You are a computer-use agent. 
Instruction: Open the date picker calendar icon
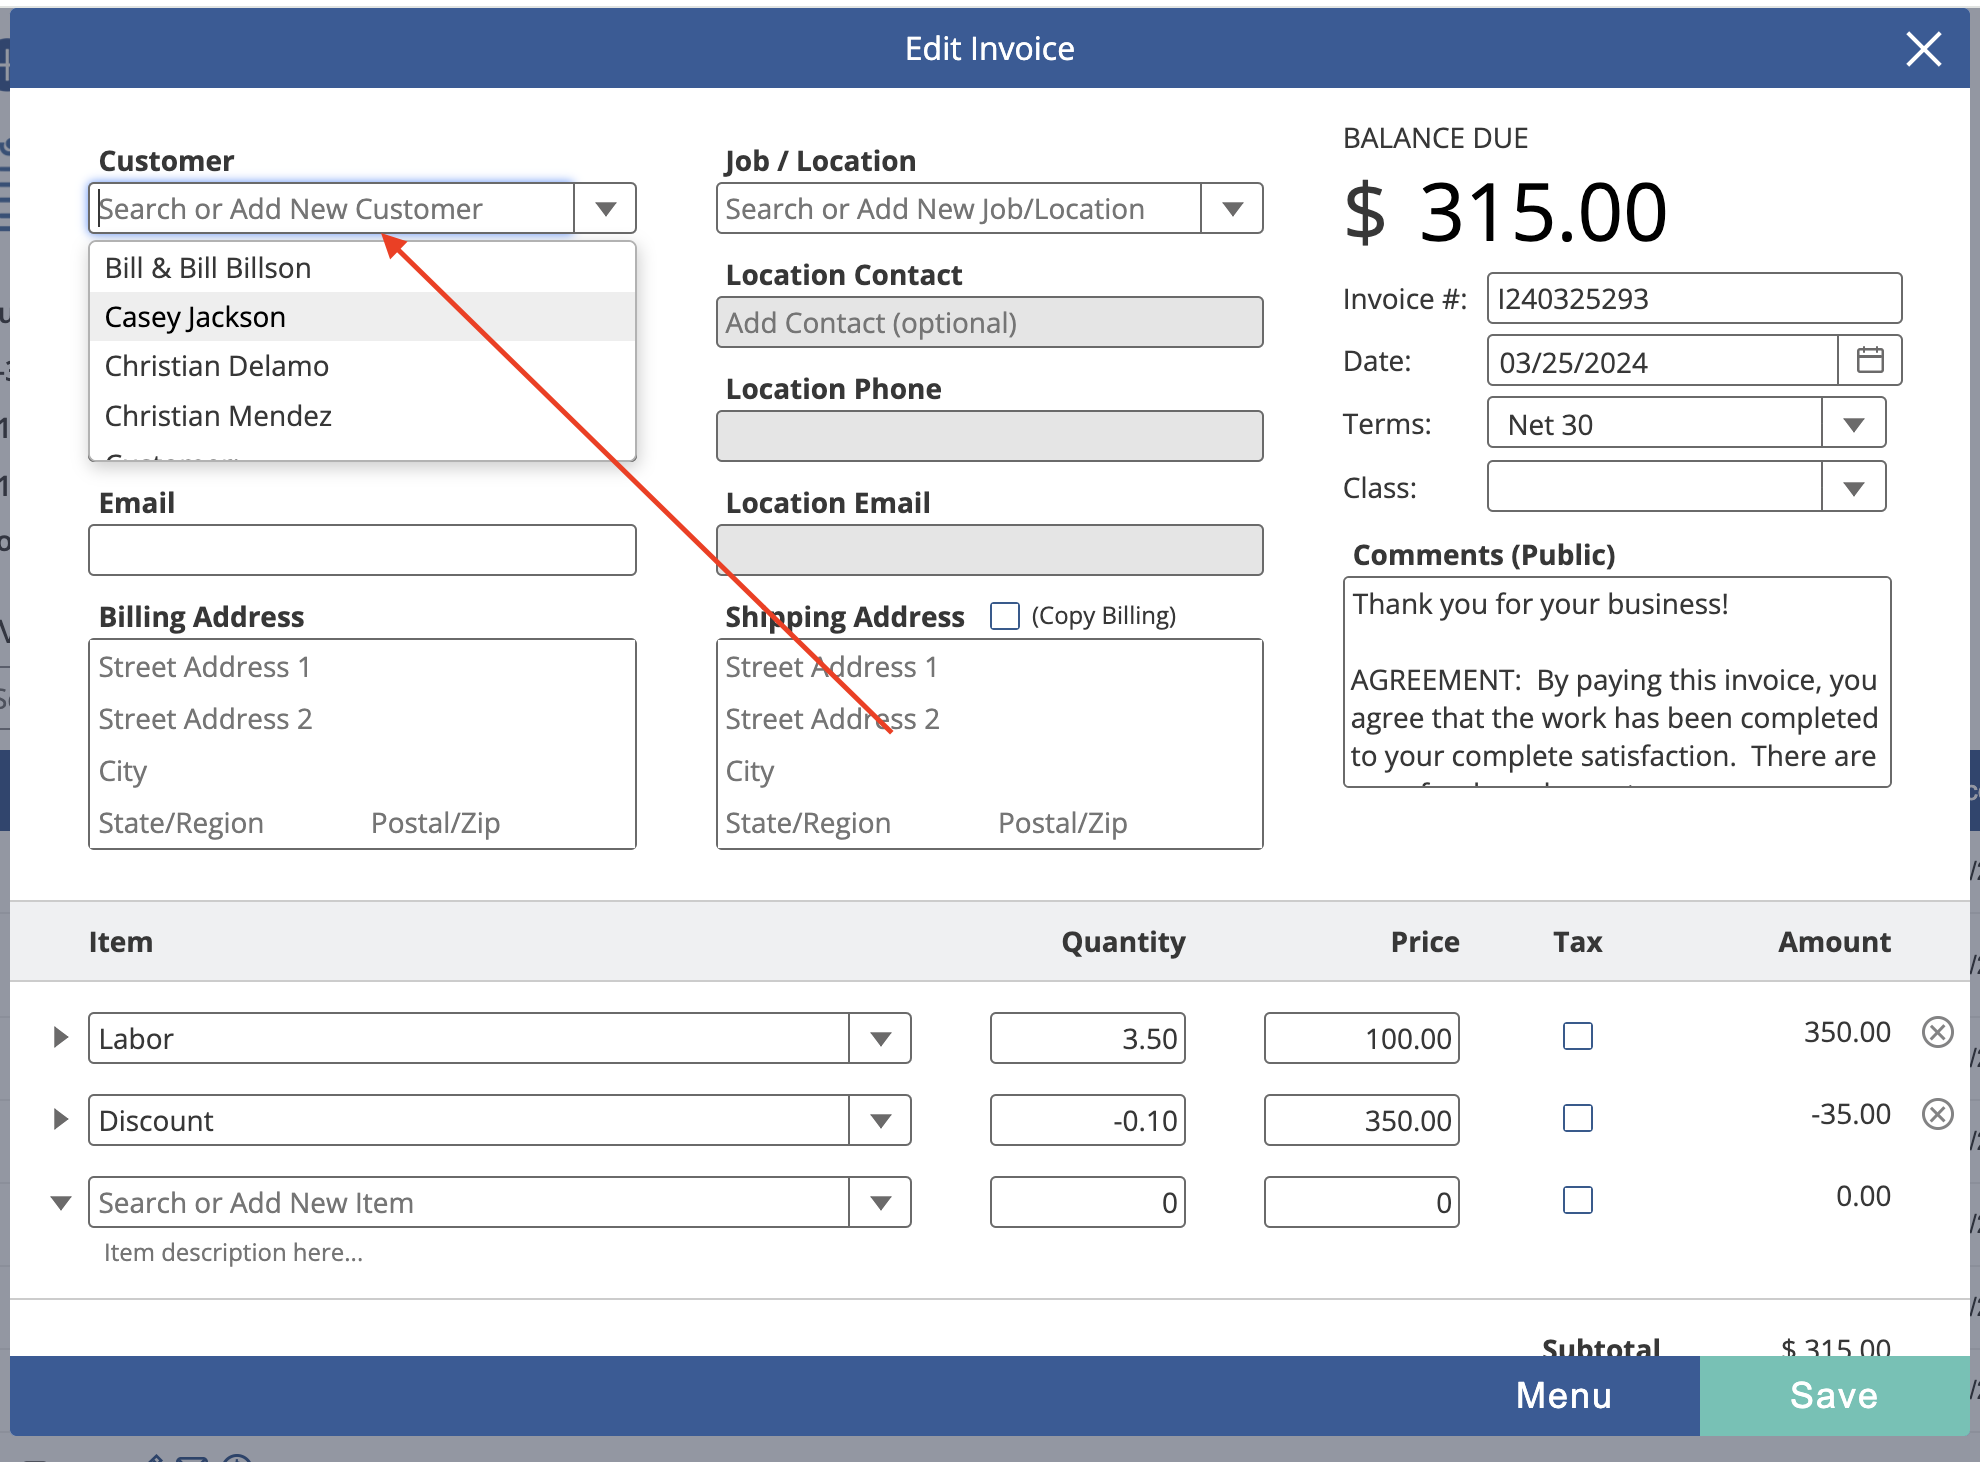pyautogui.click(x=1869, y=360)
